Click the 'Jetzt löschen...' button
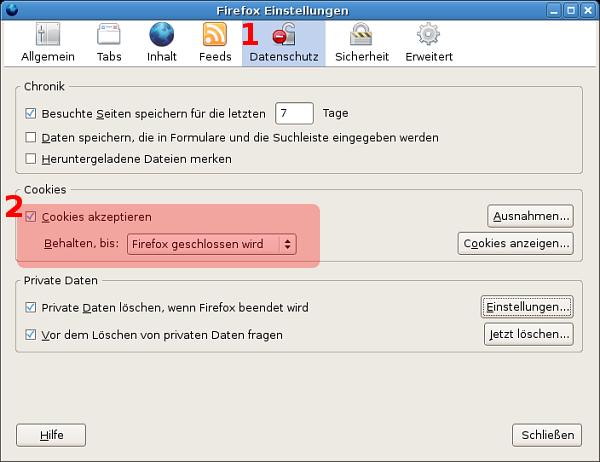This screenshot has height=462, width=600. (529, 335)
